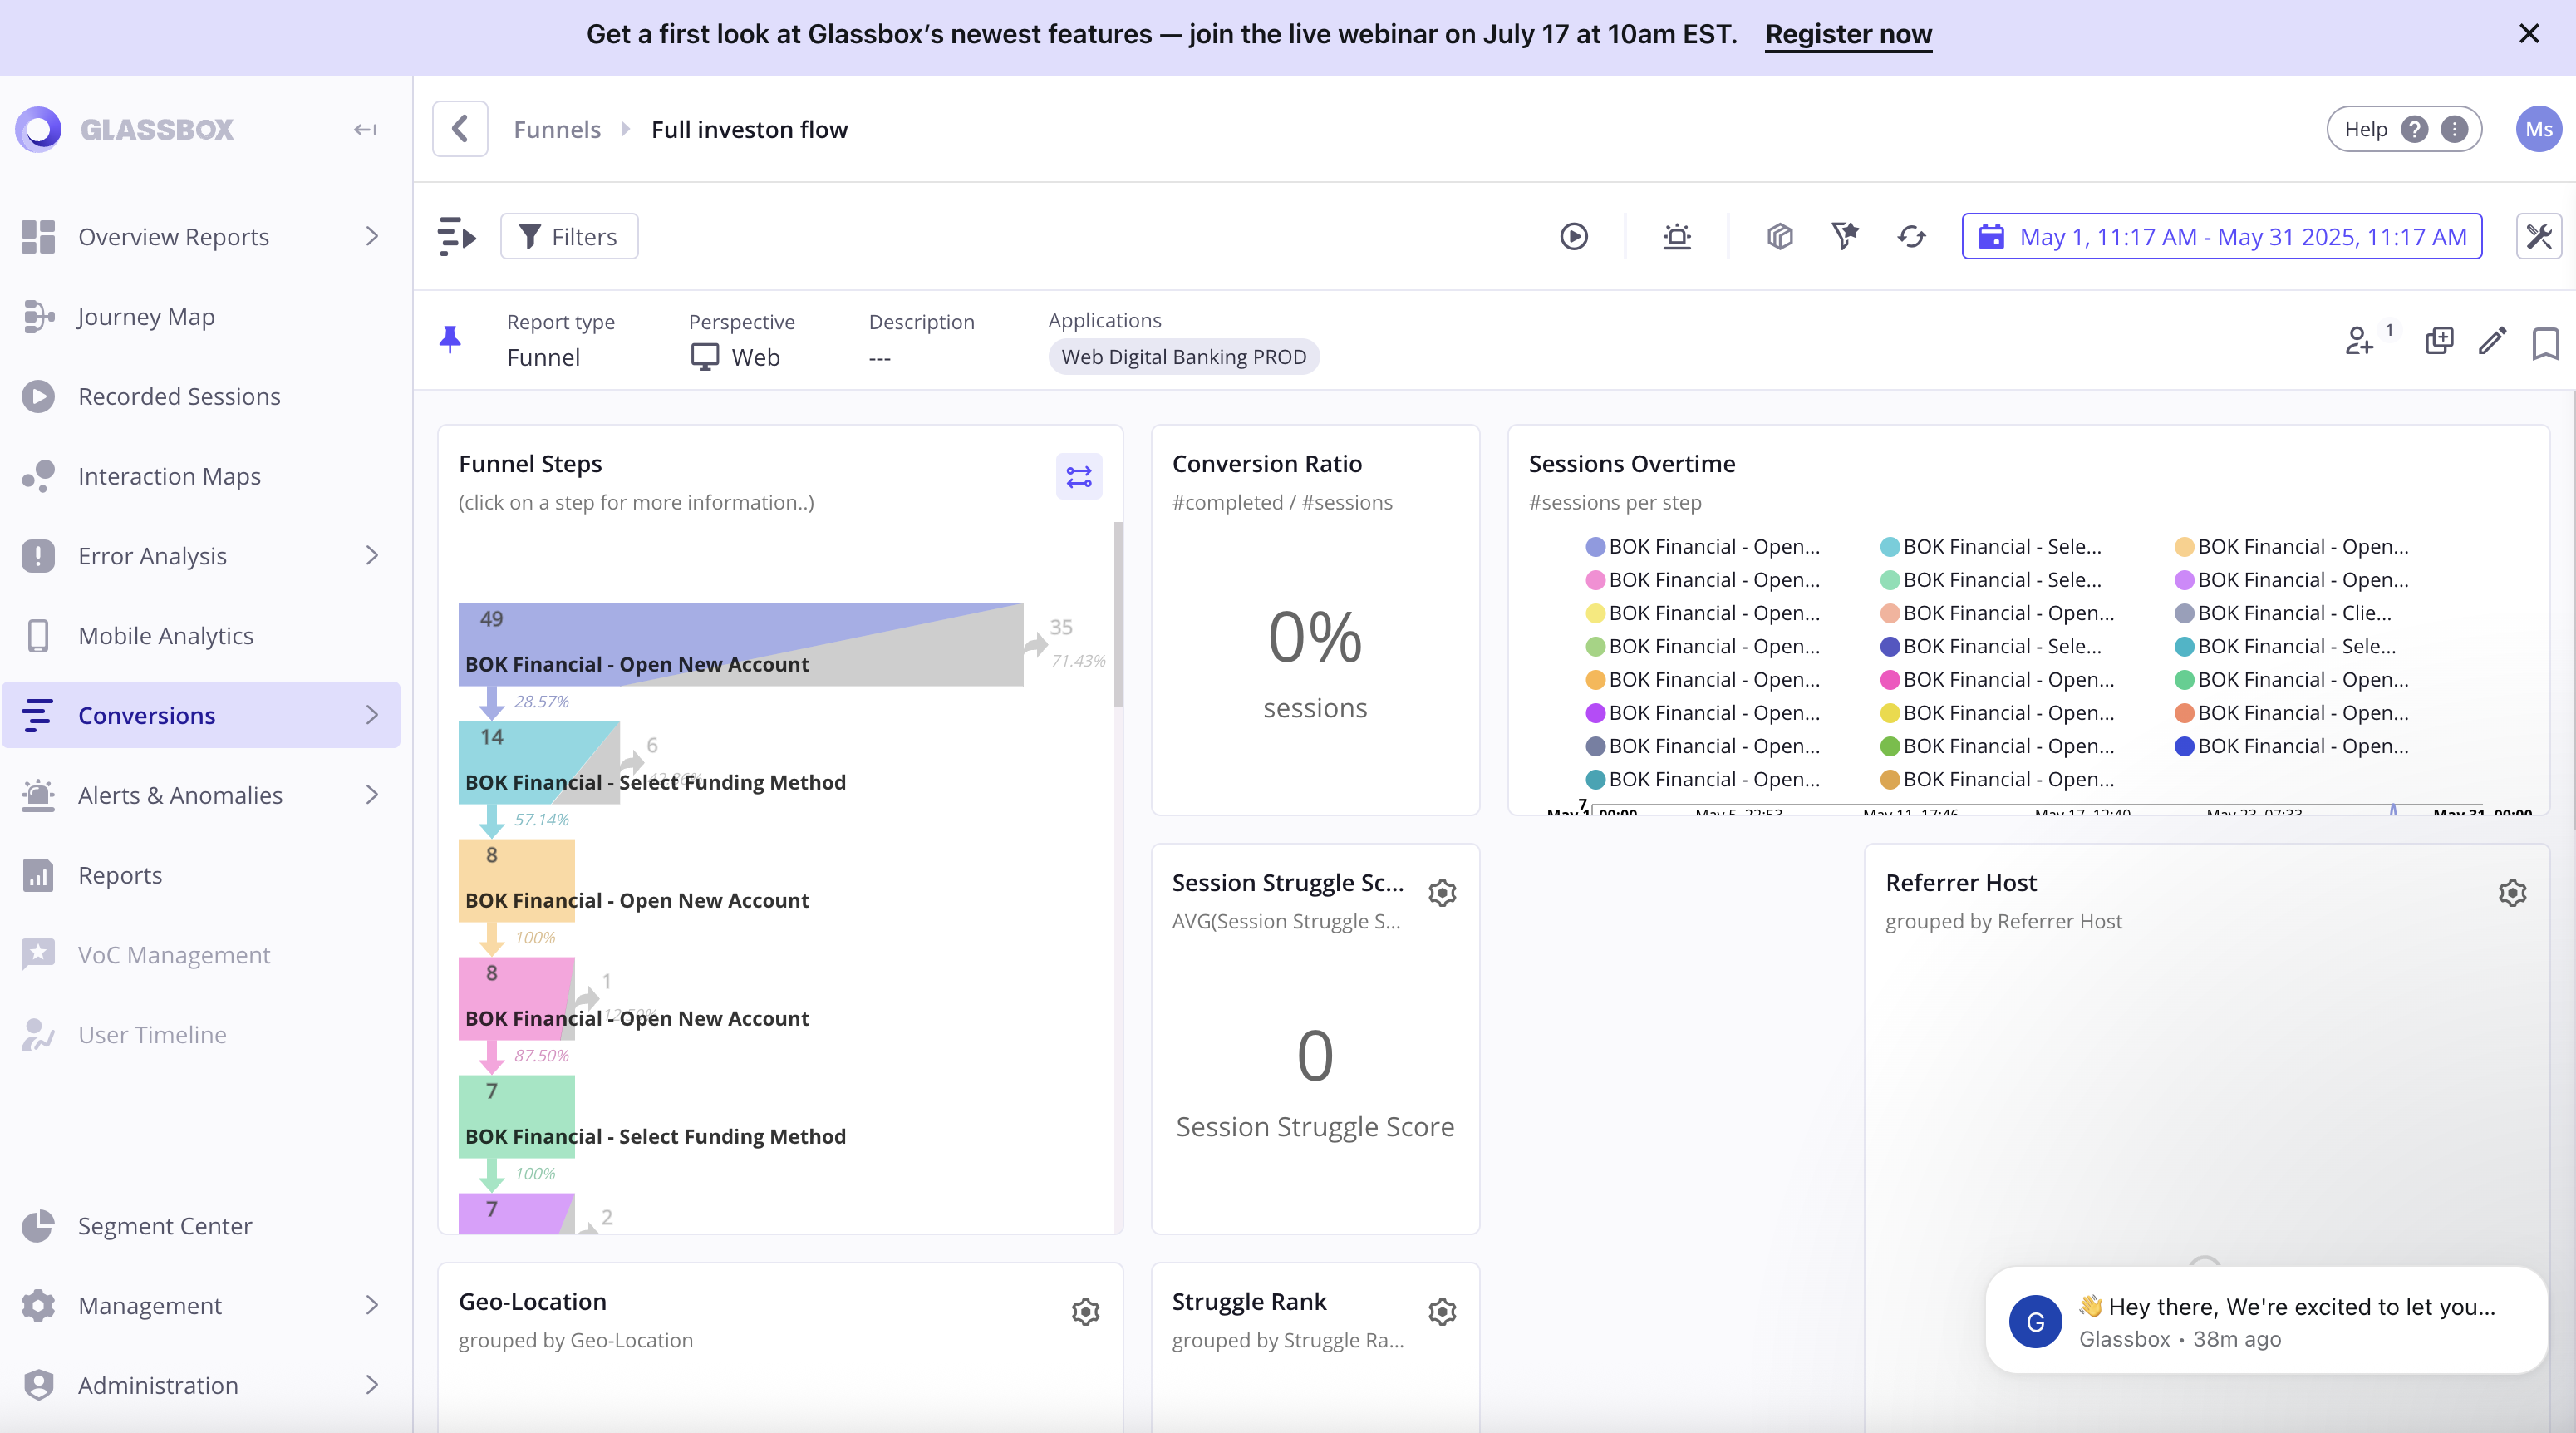Viewport: 2576px width, 1433px height.
Task: Expand the Overview Reports menu
Action: [x=371, y=237]
